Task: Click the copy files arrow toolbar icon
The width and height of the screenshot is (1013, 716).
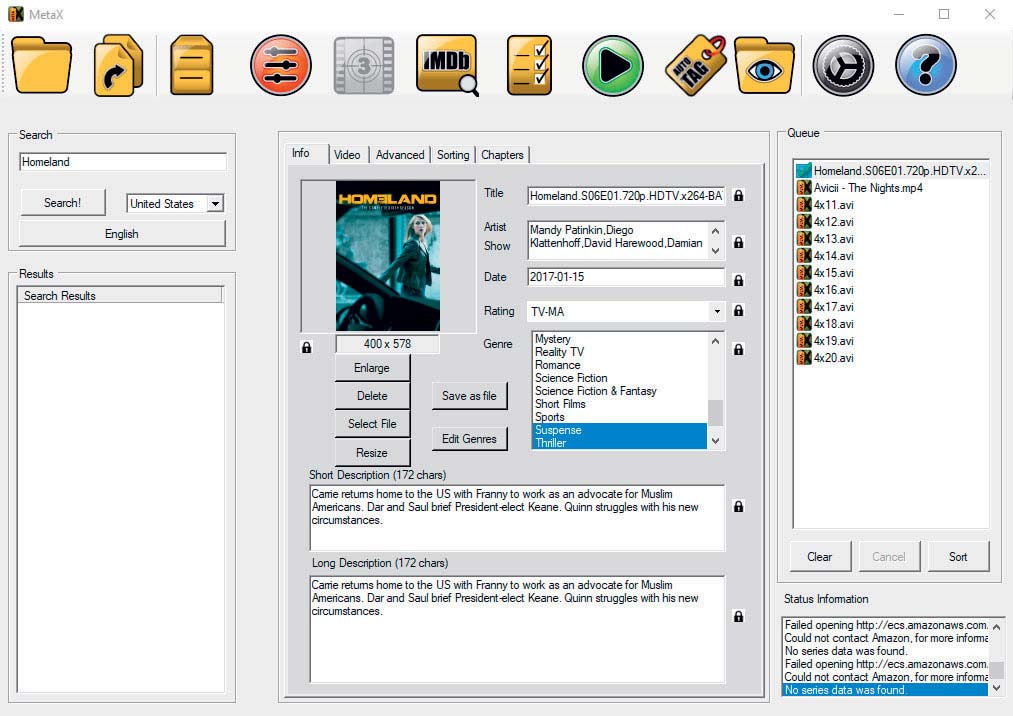Action: tap(118, 65)
